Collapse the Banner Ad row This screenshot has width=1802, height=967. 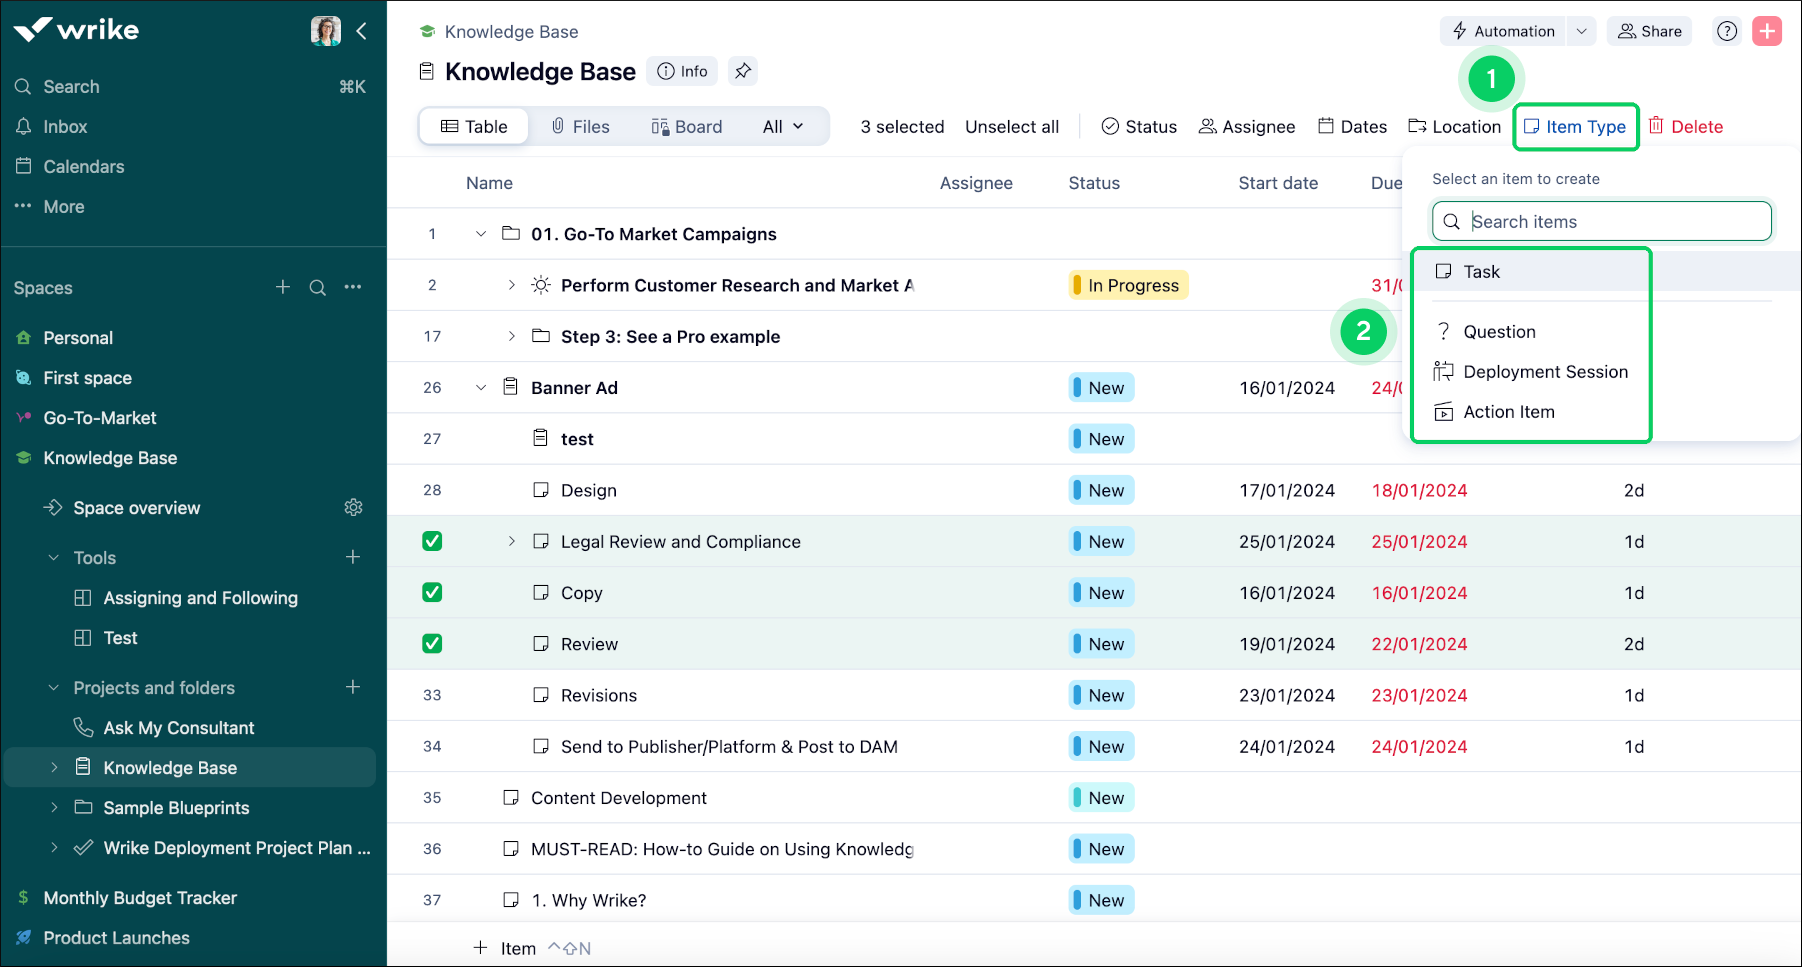481,388
